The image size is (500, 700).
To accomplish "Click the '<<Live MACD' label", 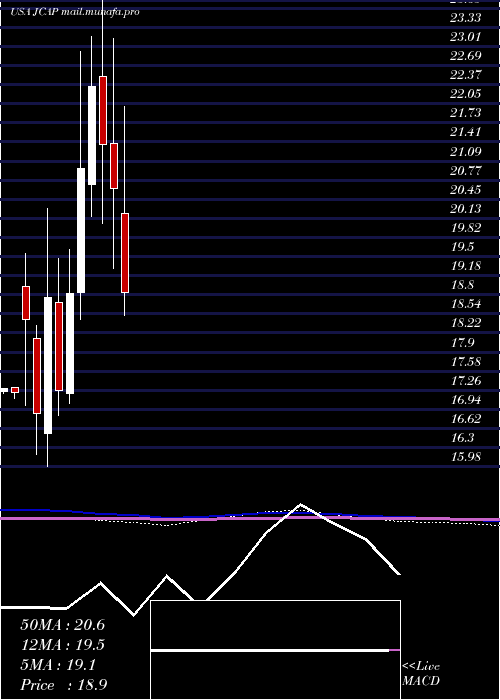I will 421,674.
